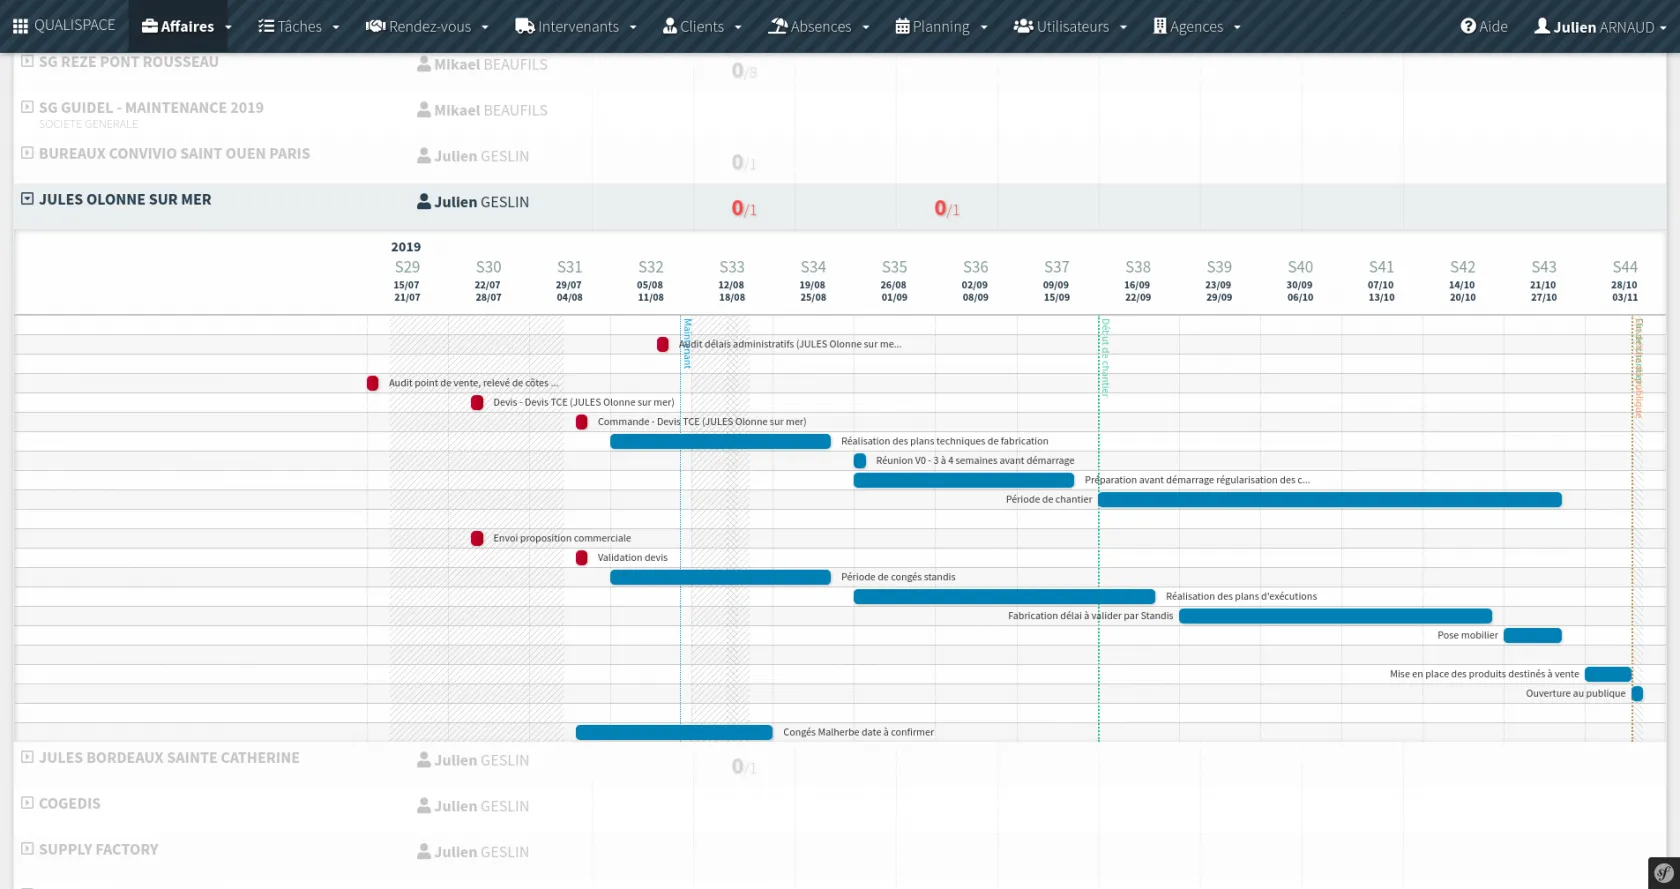Click the red Validation devis milestone marker
The height and width of the screenshot is (889, 1680).
582,558
